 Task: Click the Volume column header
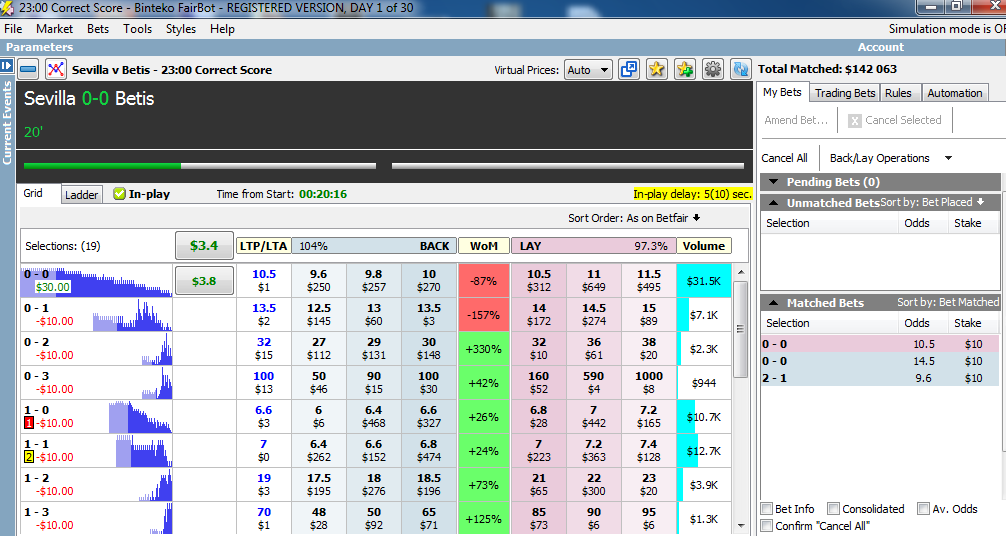(704, 246)
